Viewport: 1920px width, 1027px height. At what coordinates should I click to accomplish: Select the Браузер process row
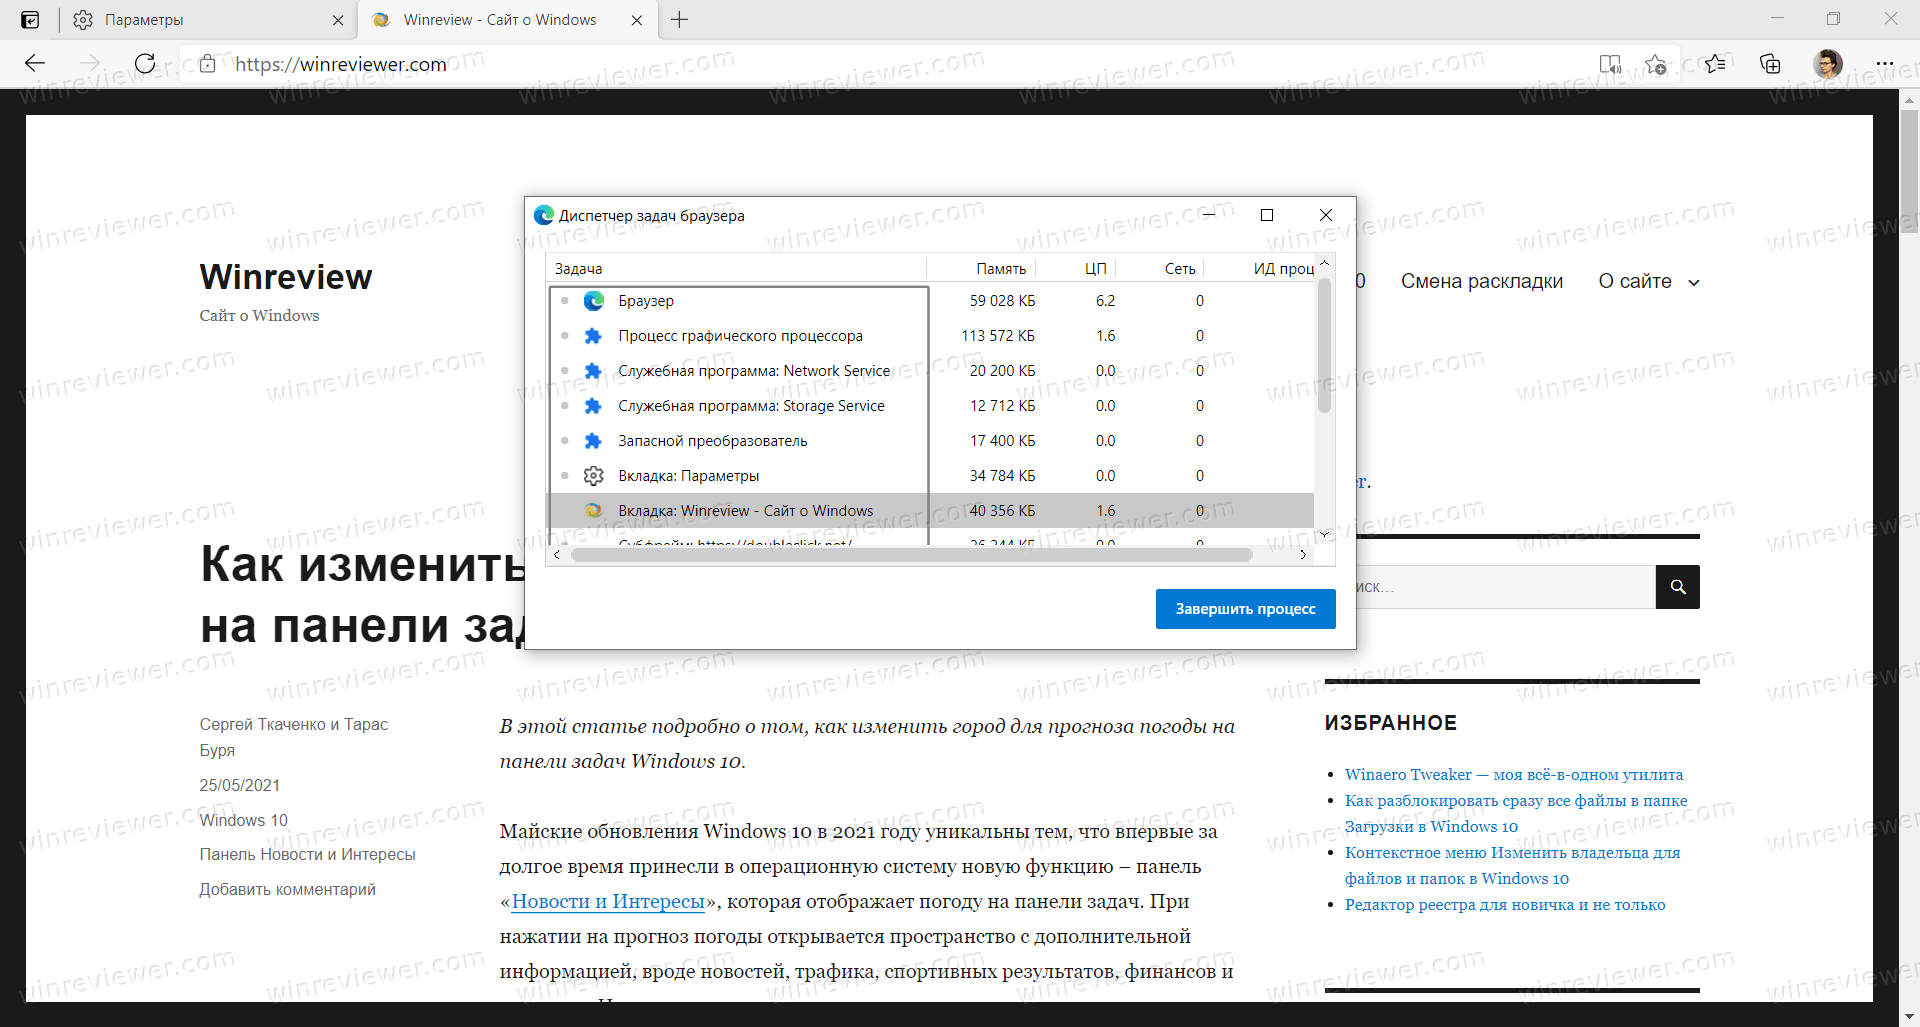930,301
